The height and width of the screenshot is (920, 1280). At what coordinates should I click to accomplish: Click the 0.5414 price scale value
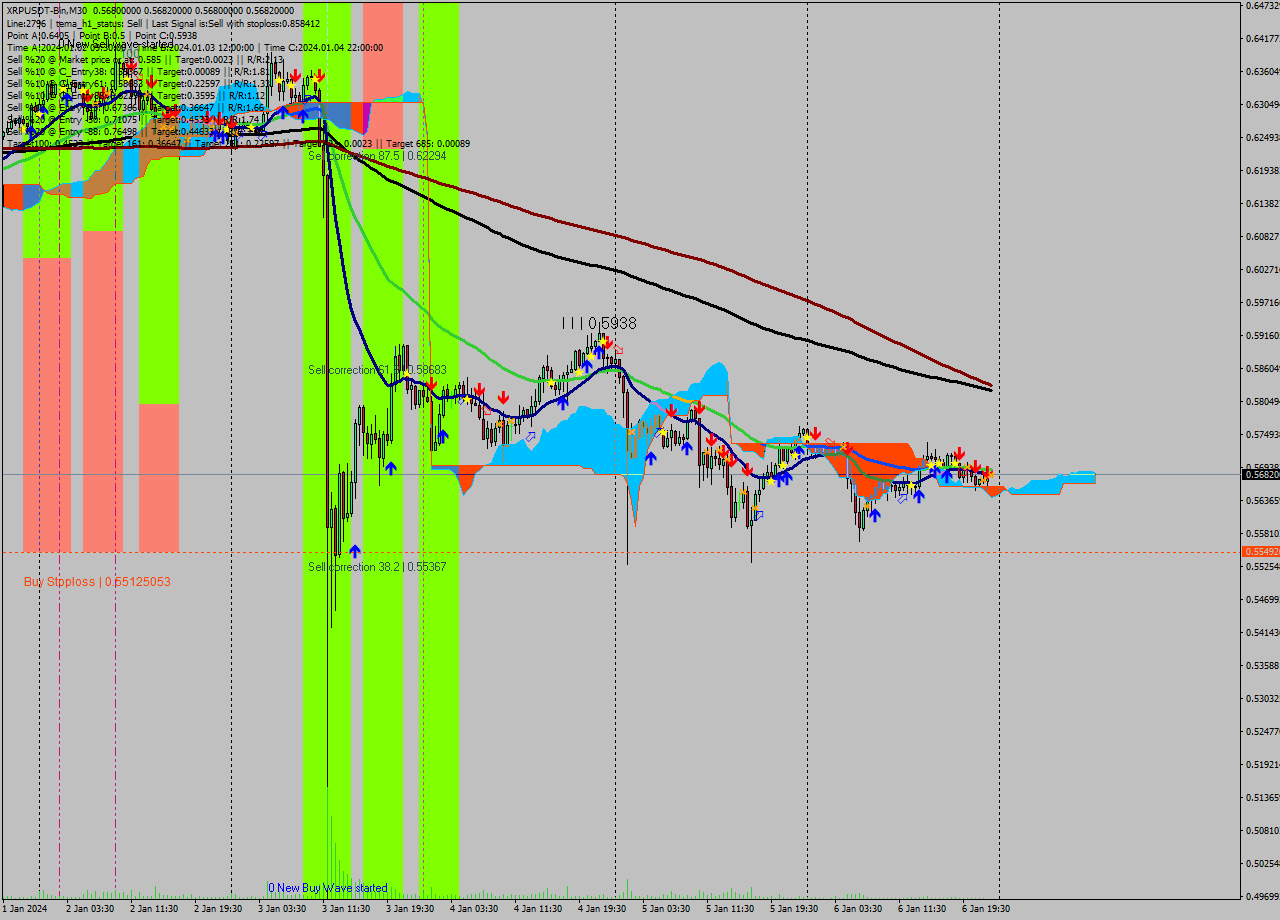(x=1262, y=633)
